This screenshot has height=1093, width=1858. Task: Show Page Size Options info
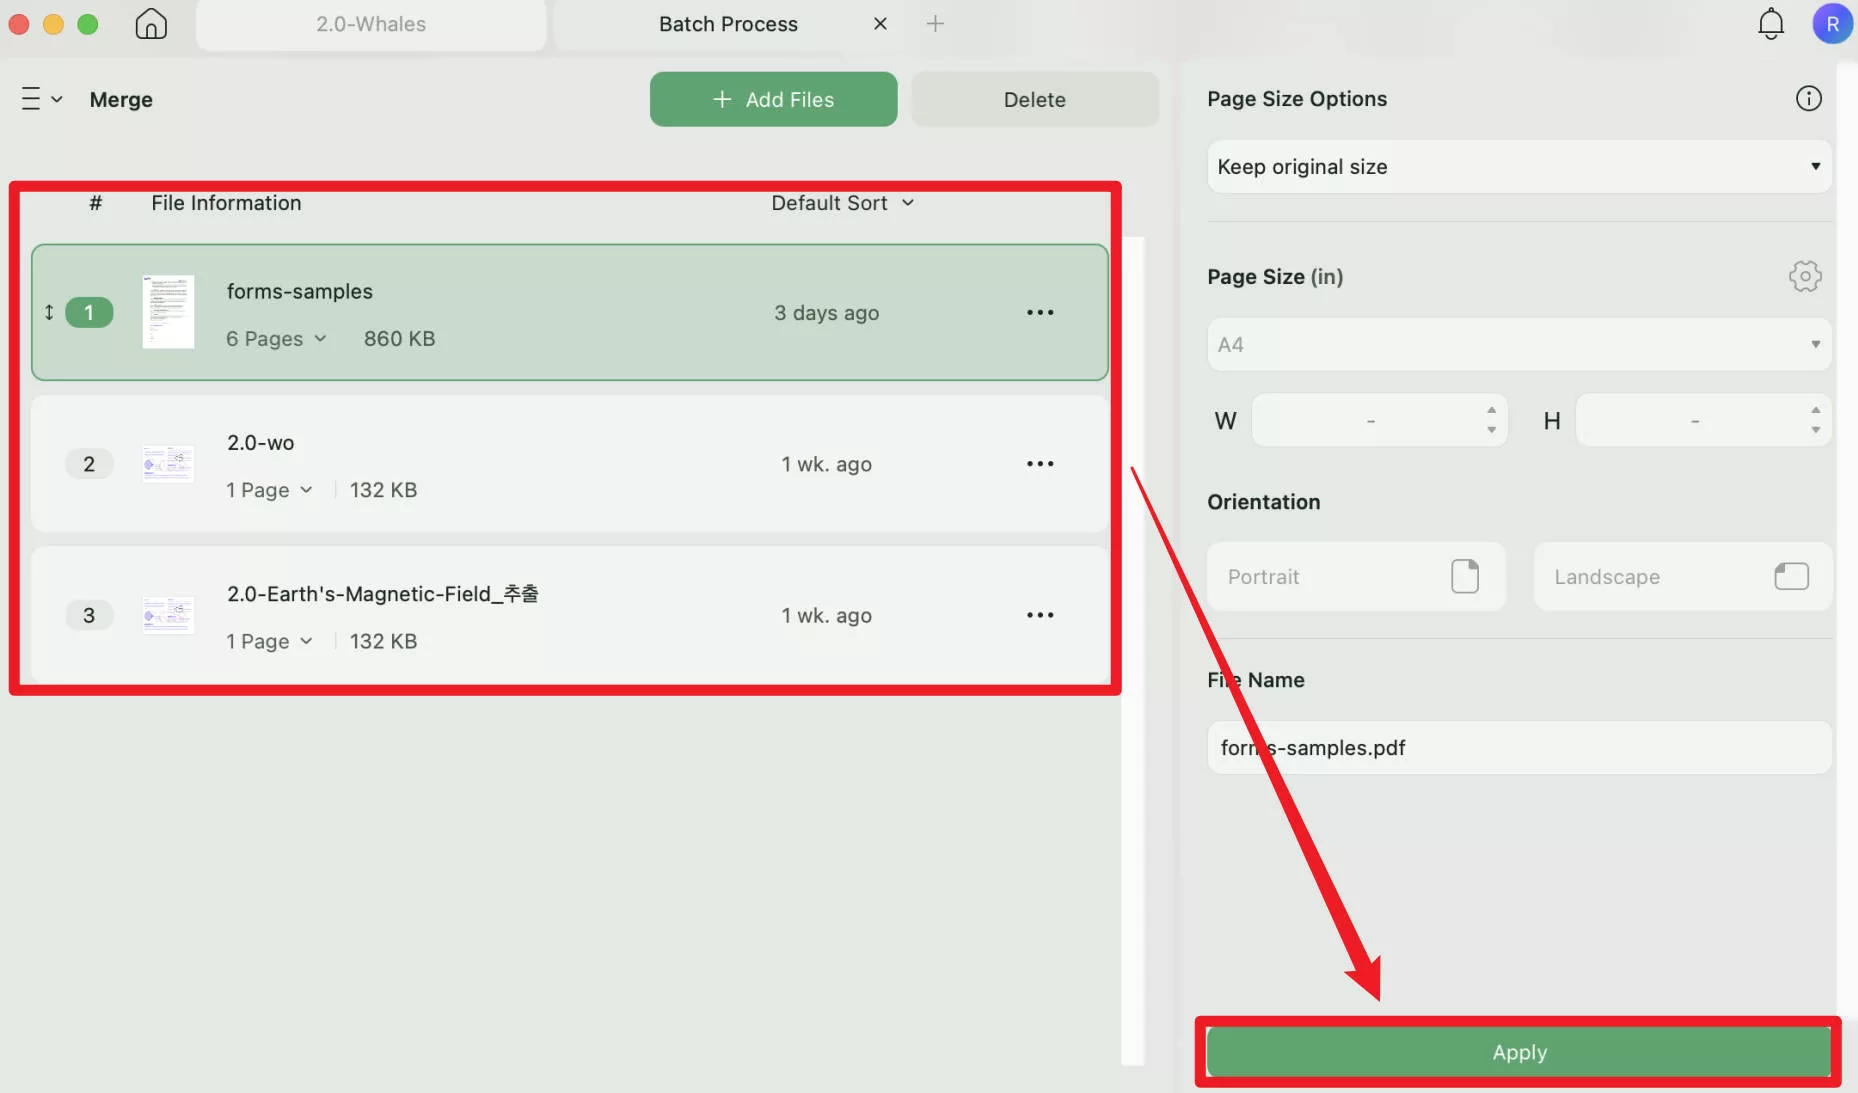point(1808,98)
